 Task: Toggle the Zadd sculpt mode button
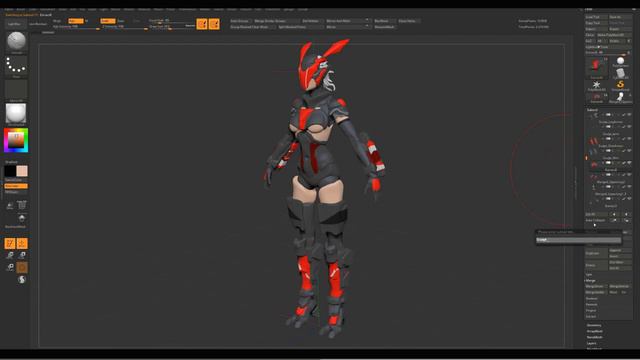pyautogui.click(x=107, y=21)
